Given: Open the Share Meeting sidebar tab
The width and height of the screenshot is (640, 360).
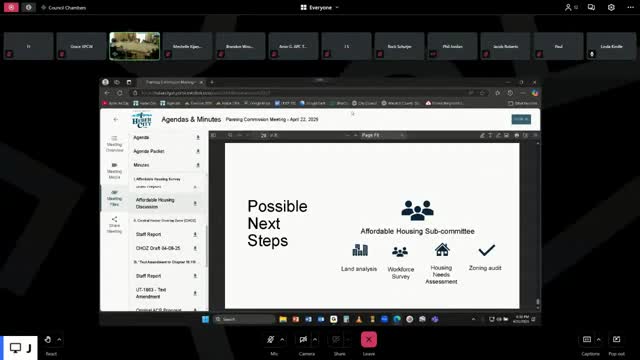Looking at the screenshot, I should (114, 225).
